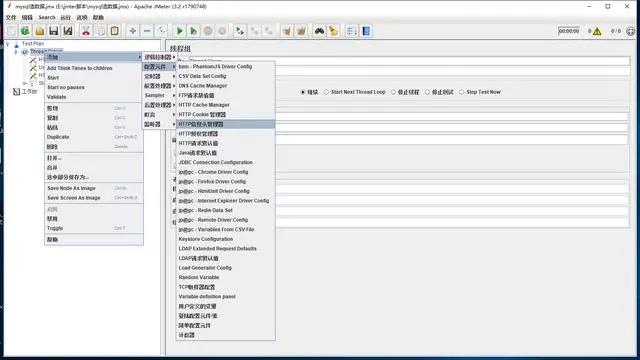The width and height of the screenshot is (640, 360).
Task: Collapse the Test Plan tree node
Action: pyautogui.click(x=8, y=44)
